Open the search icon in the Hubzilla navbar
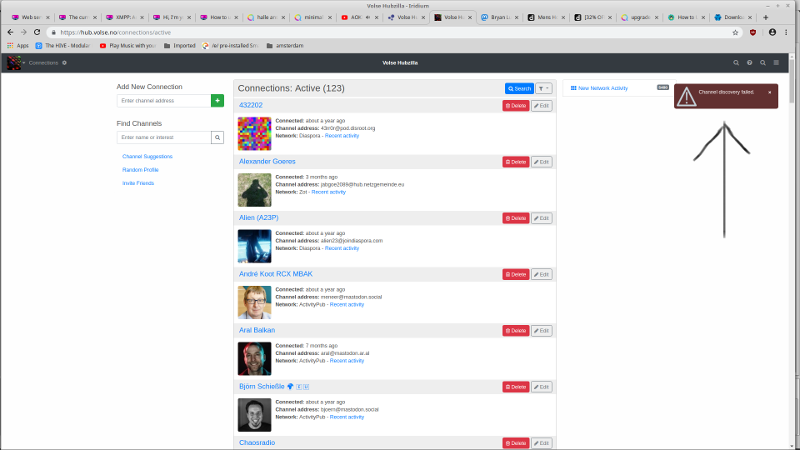This screenshot has height=450, width=800. [737, 63]
